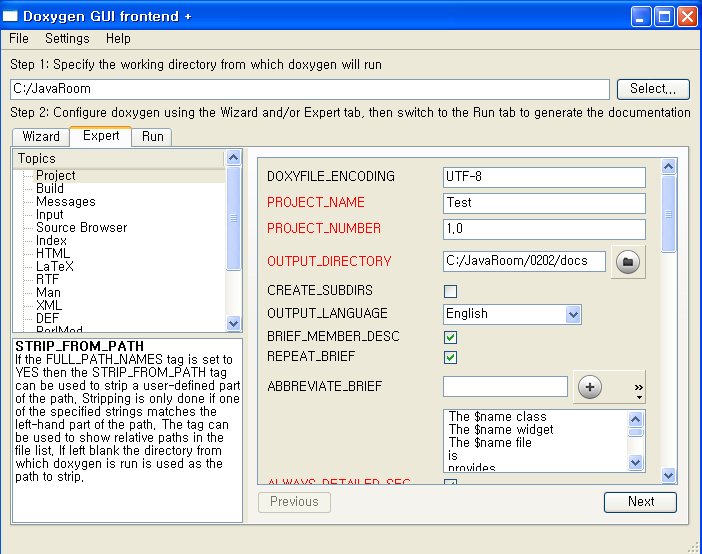Click the settings panel scroll up arrow
This screenshot has height=554, width=702.
[x=668, y=167]
